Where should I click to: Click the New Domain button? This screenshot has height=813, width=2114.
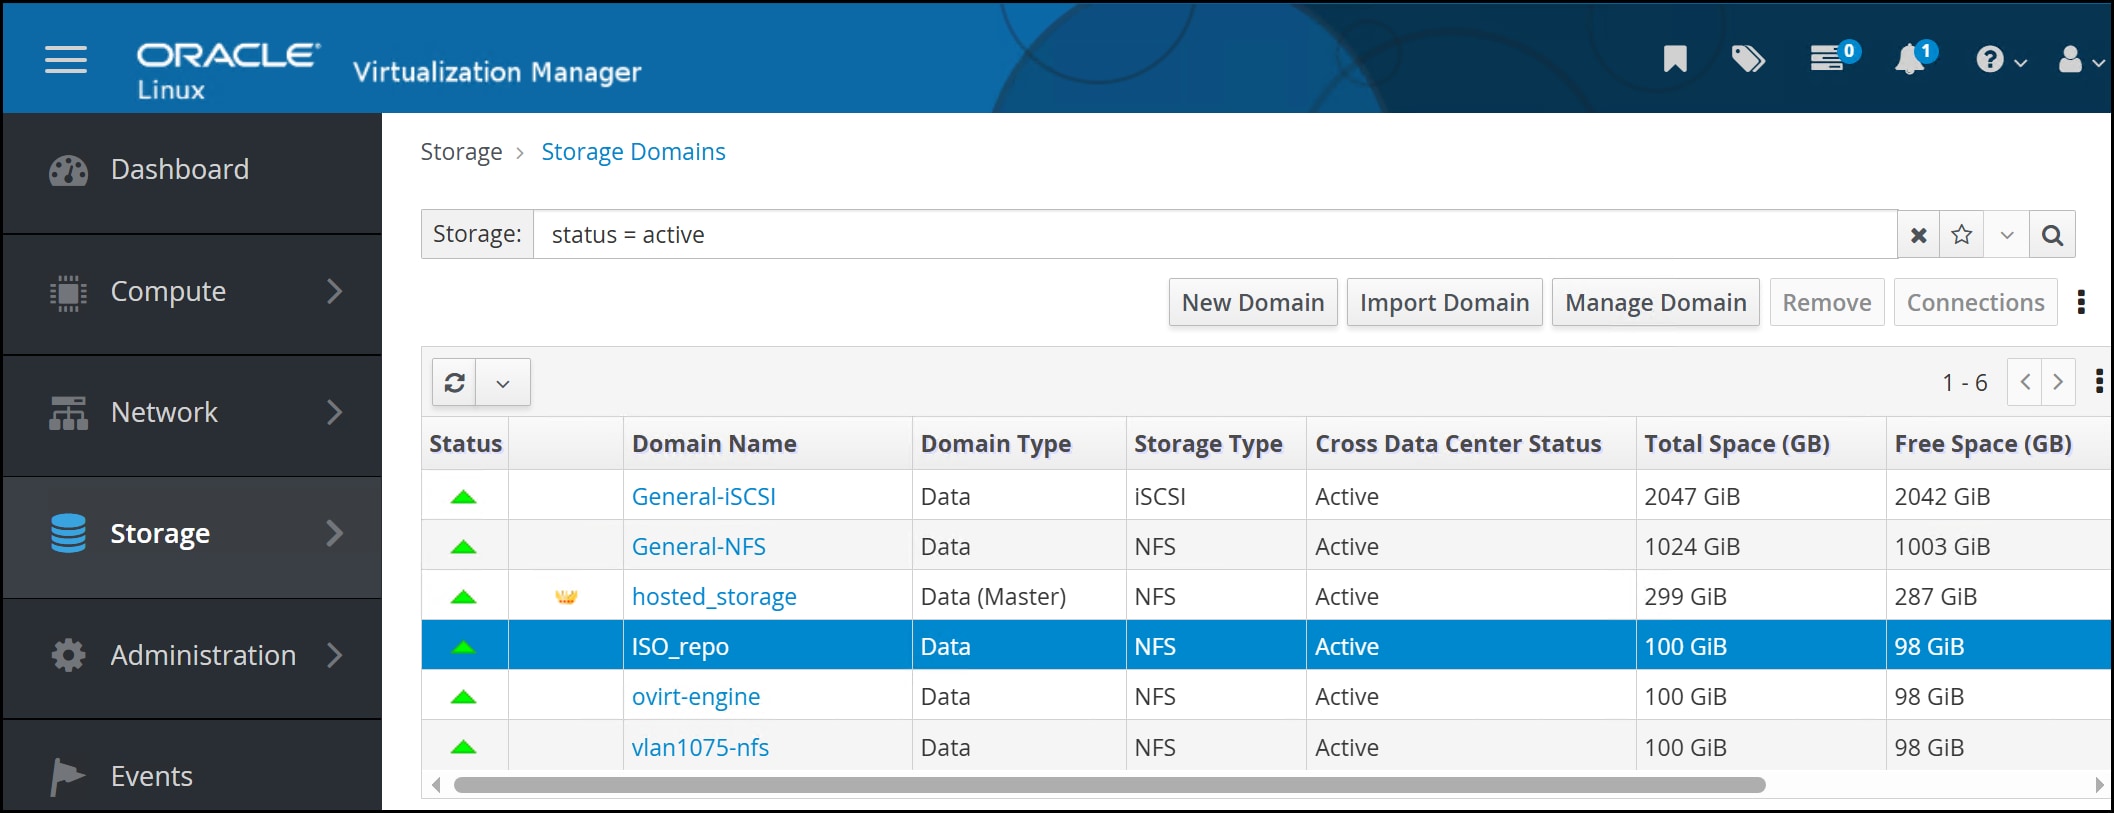point(1253,302)
